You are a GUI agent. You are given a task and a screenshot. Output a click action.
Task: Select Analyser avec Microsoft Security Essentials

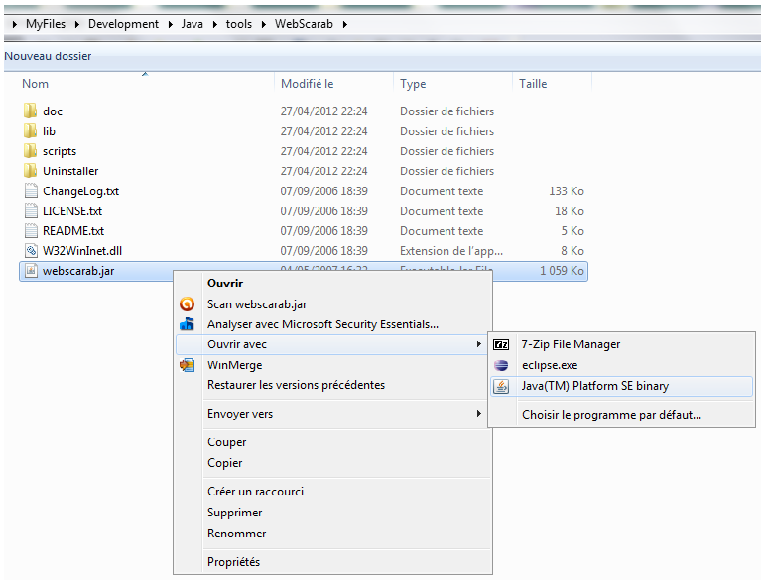click(333, 324)
